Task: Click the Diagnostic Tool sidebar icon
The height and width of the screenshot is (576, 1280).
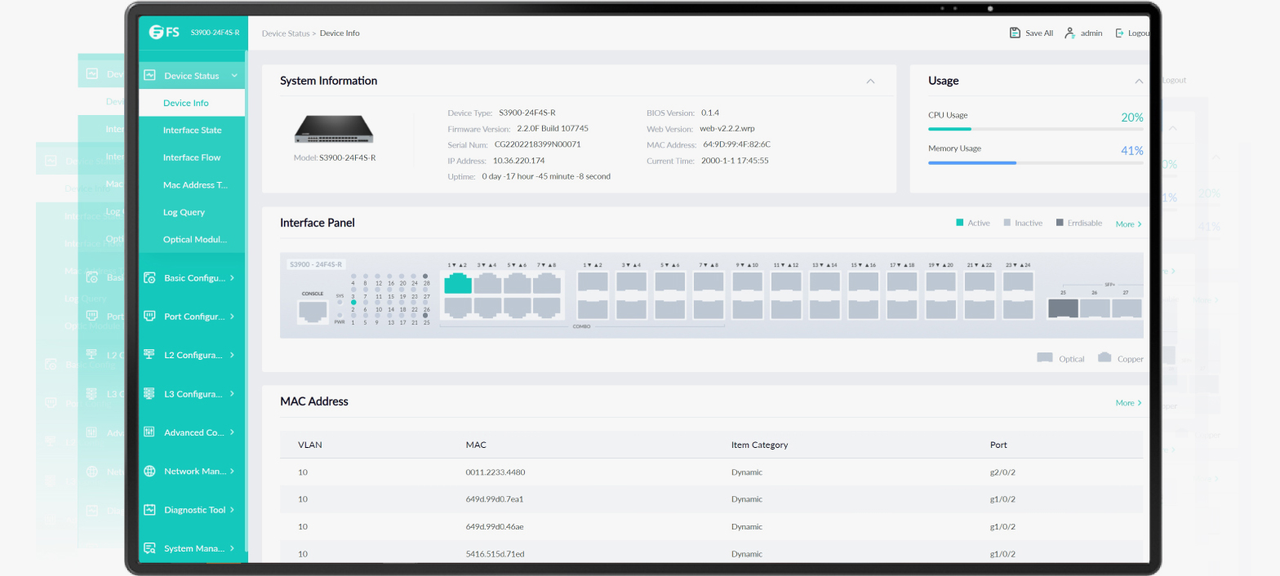Action: pos(150,510)
